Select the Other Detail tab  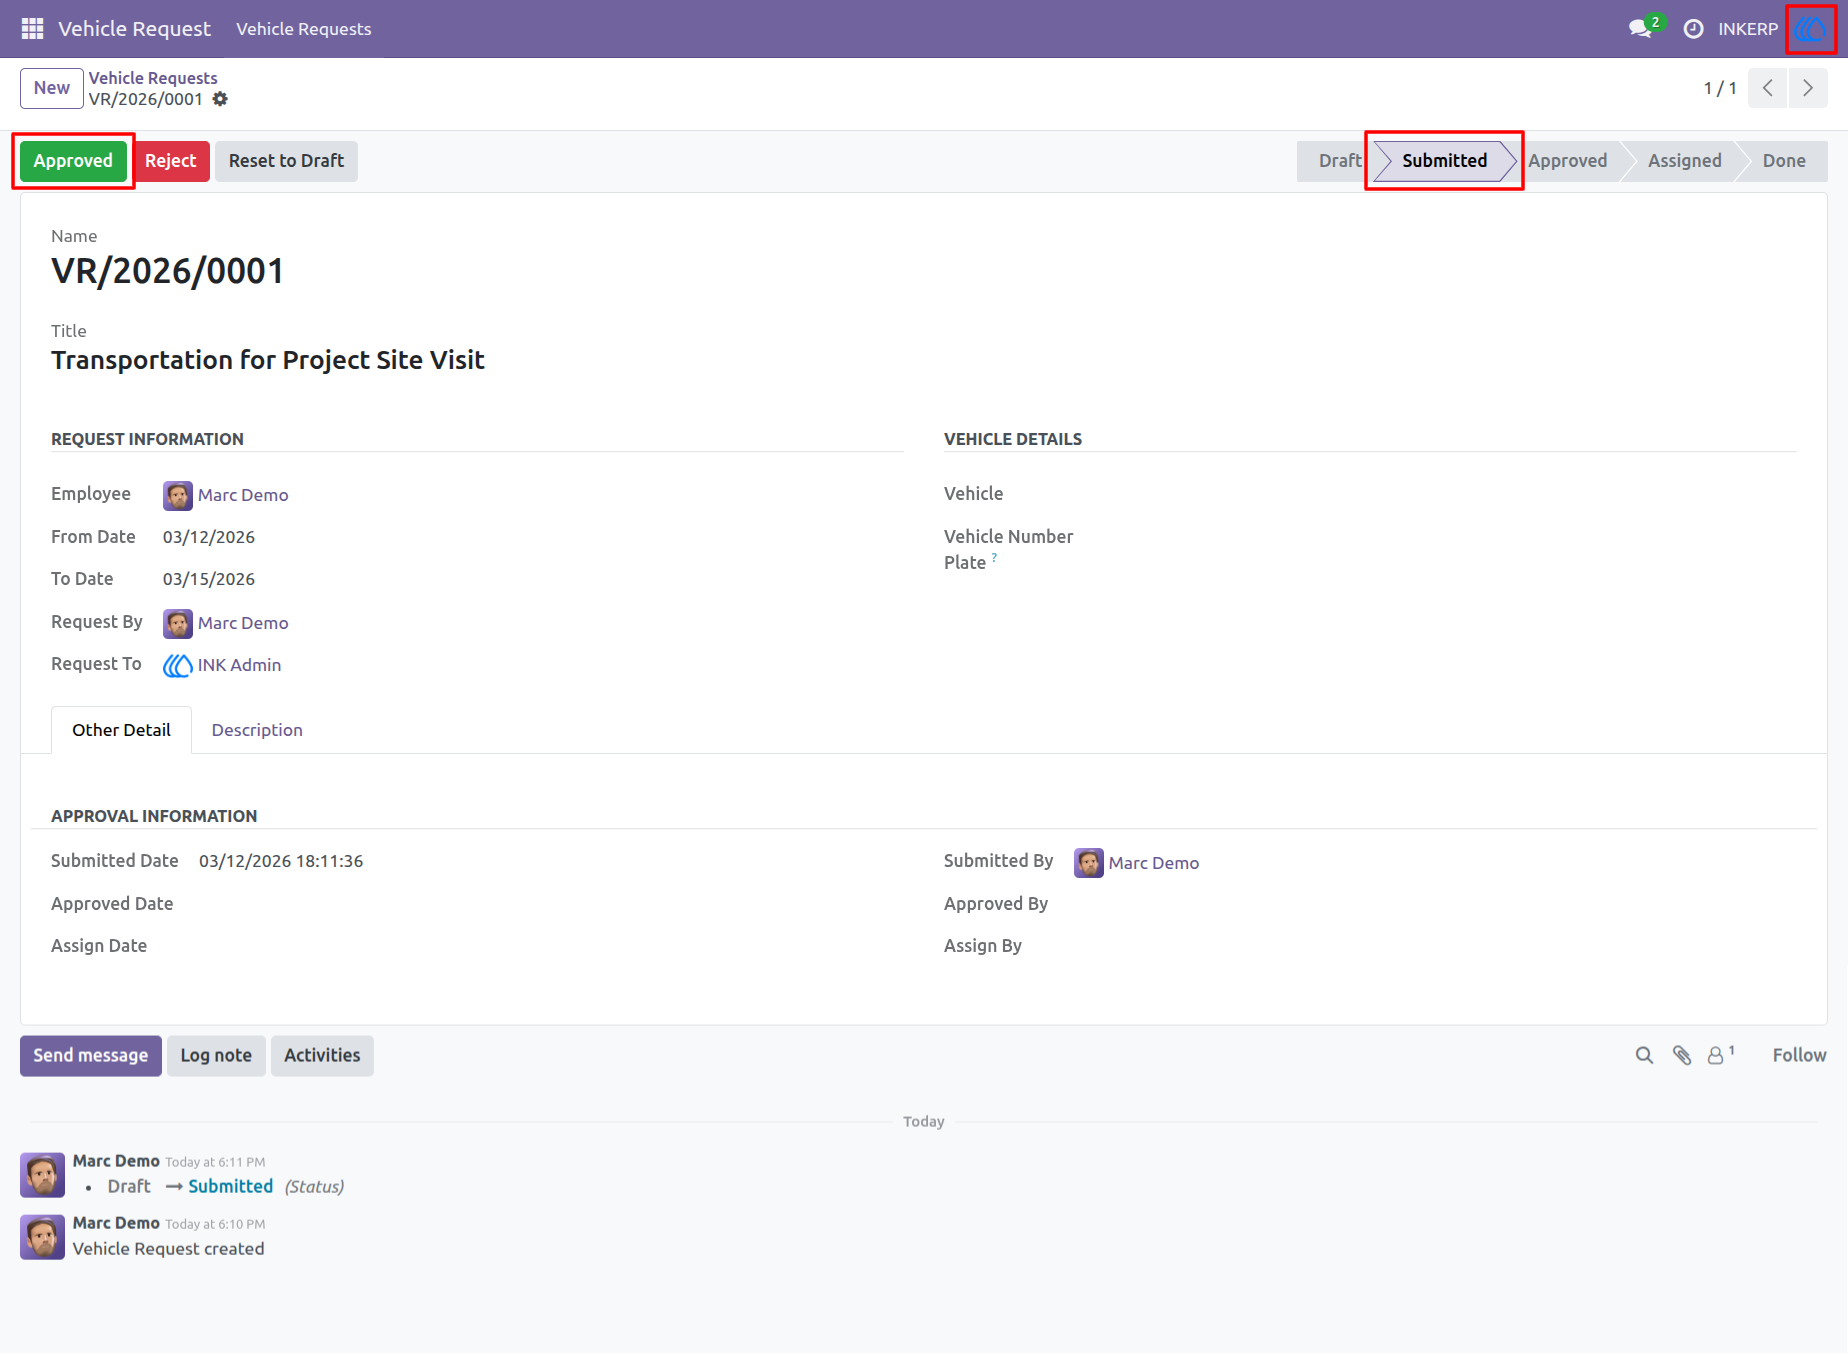[x=121, y=730]
